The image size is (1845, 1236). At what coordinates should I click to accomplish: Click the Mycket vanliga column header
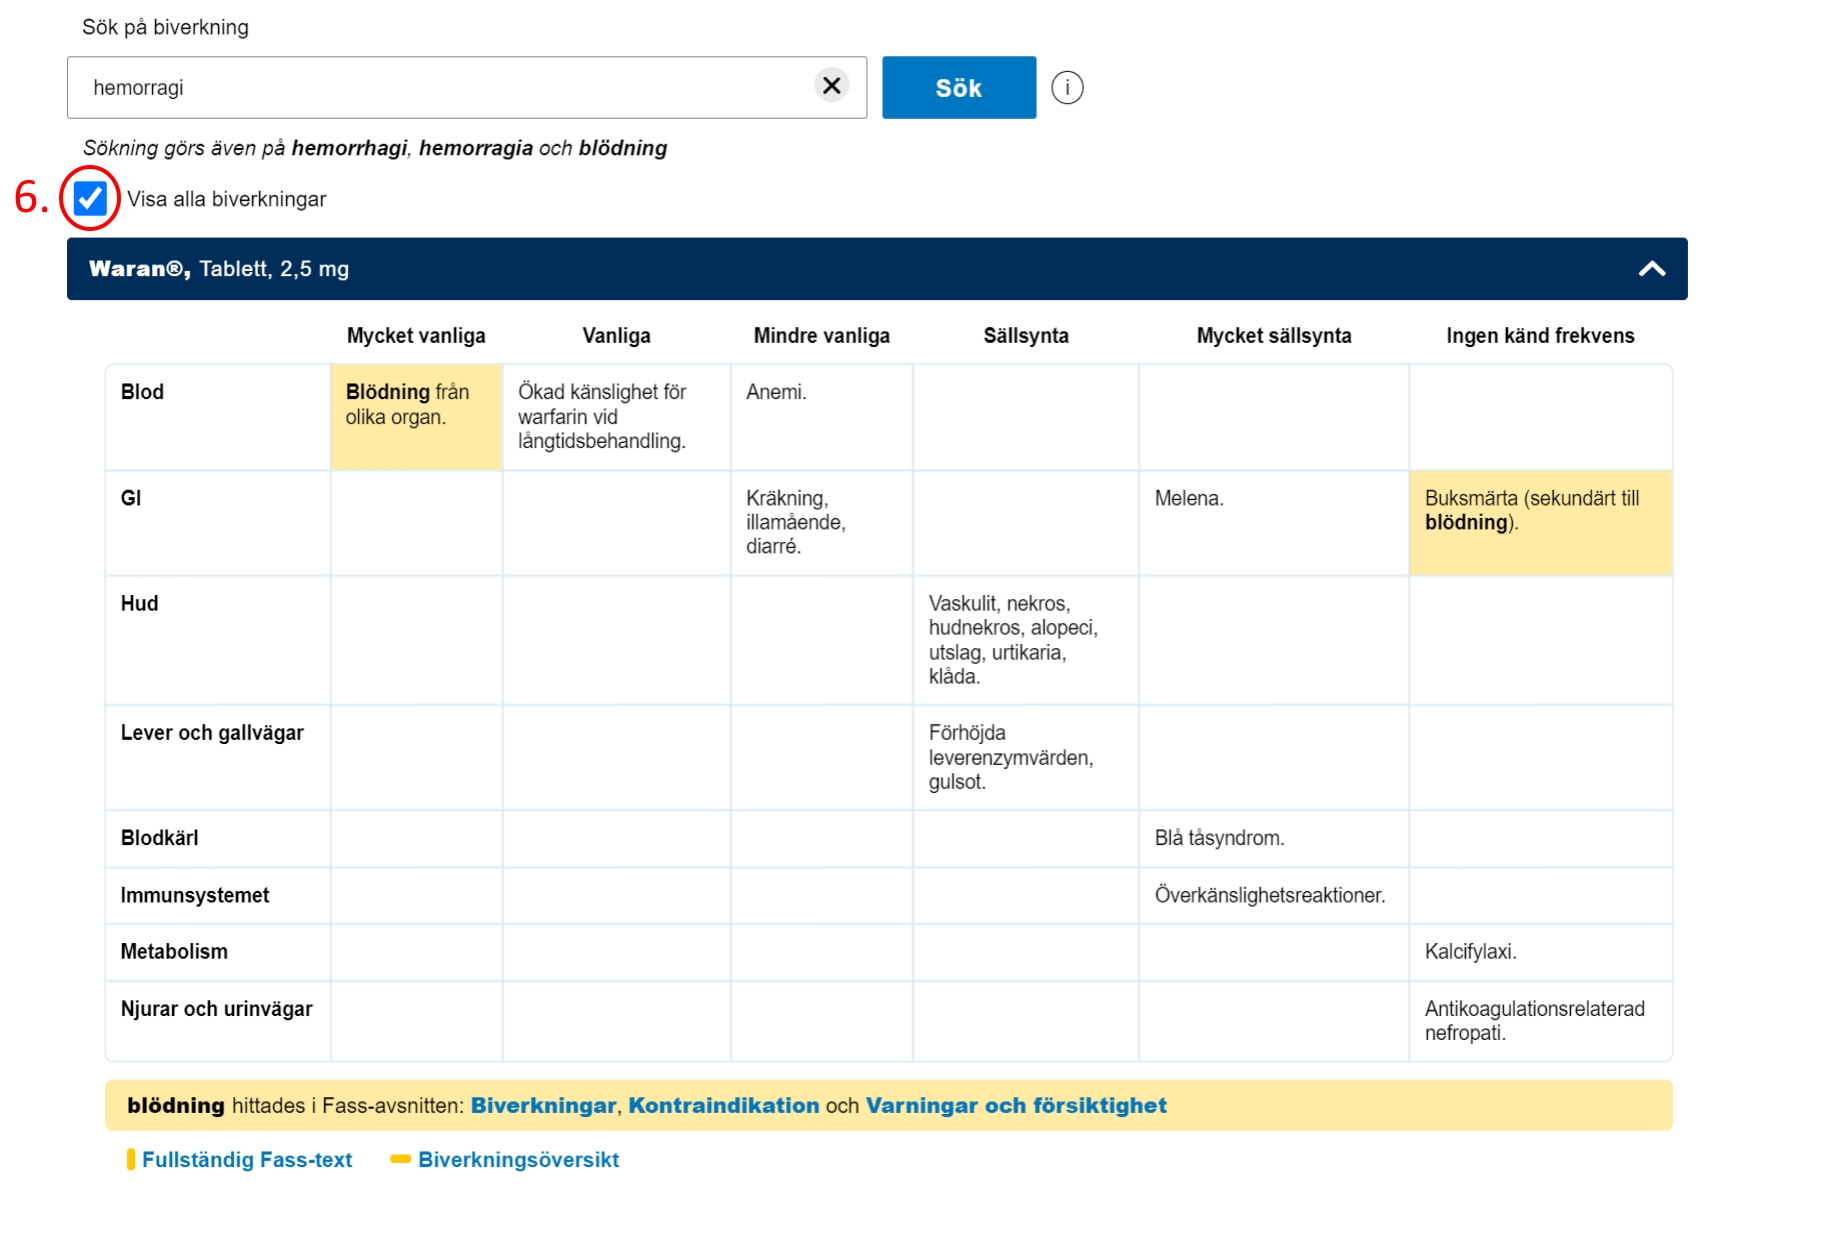[416, 336]
